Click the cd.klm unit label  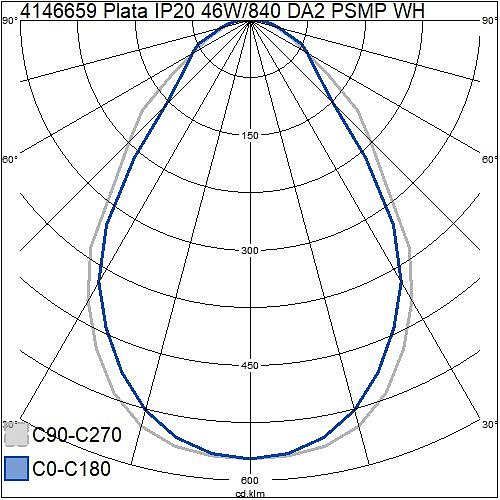point(250,494)
